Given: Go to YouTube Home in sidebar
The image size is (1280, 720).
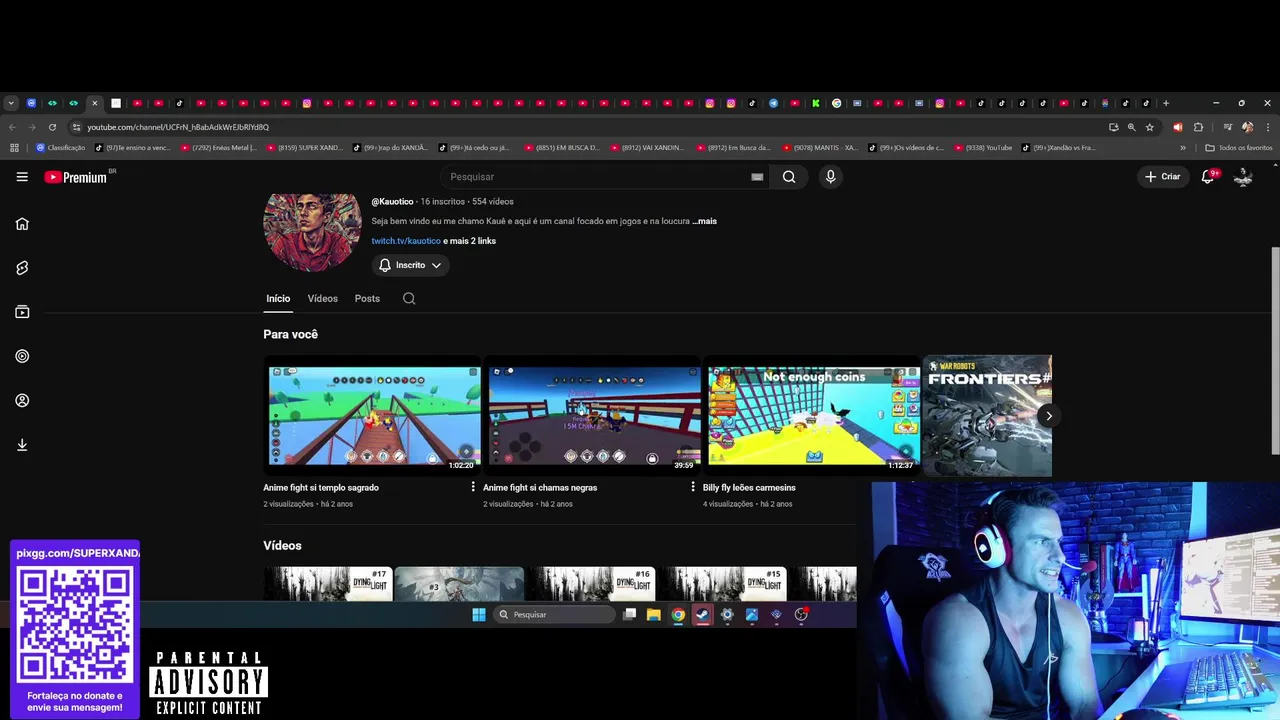Looking at the screenshot, I should pyautogui.click(x=22, y=224).
